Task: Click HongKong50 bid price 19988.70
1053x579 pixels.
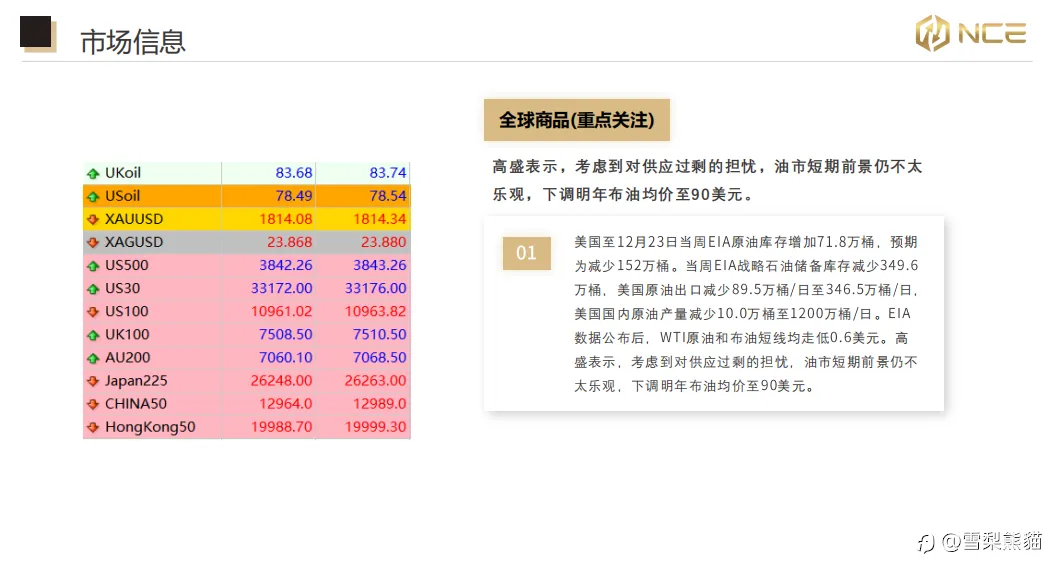Action: (281, 427)
